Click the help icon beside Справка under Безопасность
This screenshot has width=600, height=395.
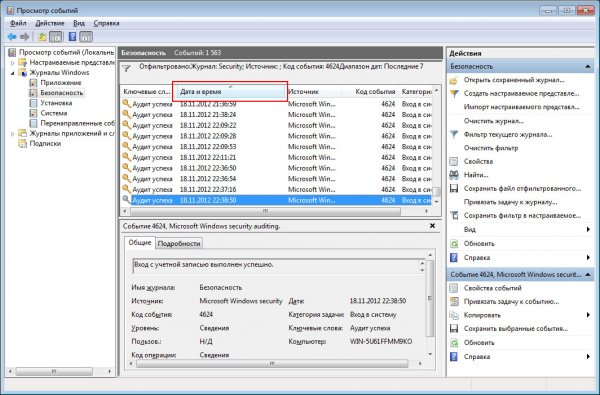pyautogui.click(x=454, y=258)
